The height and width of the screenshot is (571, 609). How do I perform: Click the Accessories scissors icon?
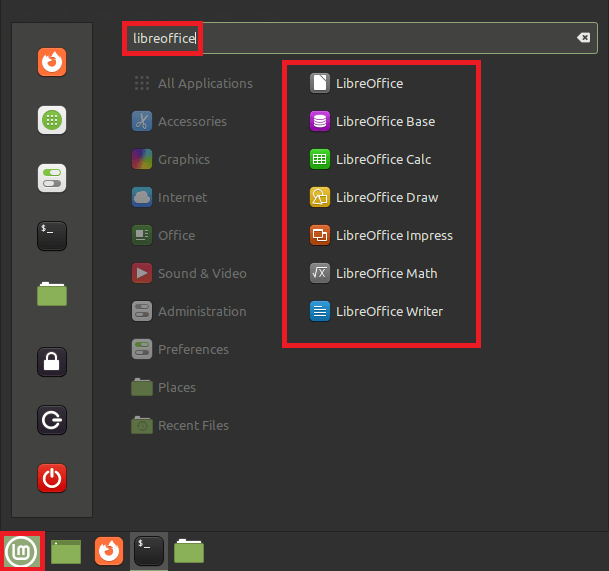pos(142,121)
